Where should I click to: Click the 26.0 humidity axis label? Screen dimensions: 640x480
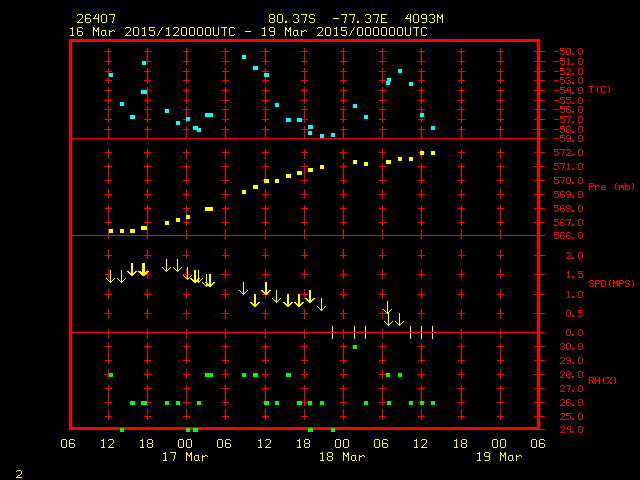pos(571,403)
